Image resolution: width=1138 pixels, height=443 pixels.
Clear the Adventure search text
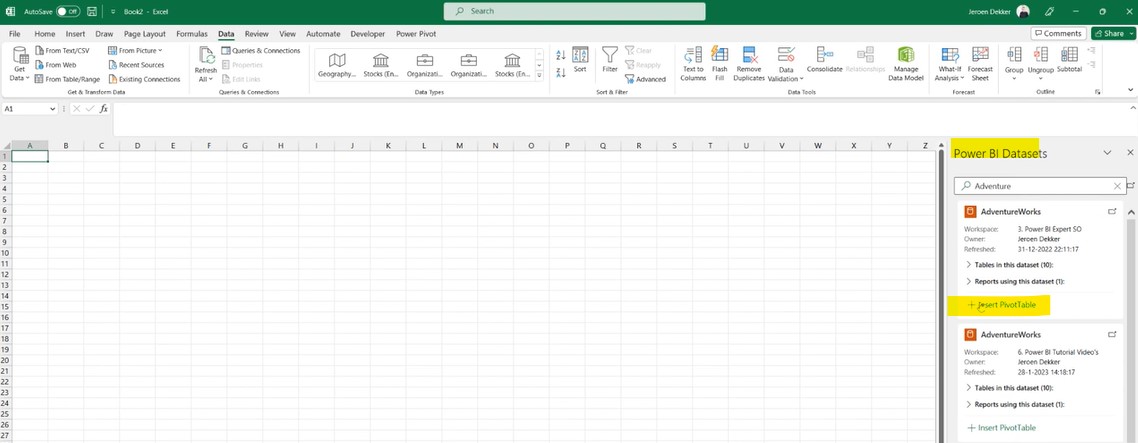[1117, 185]
